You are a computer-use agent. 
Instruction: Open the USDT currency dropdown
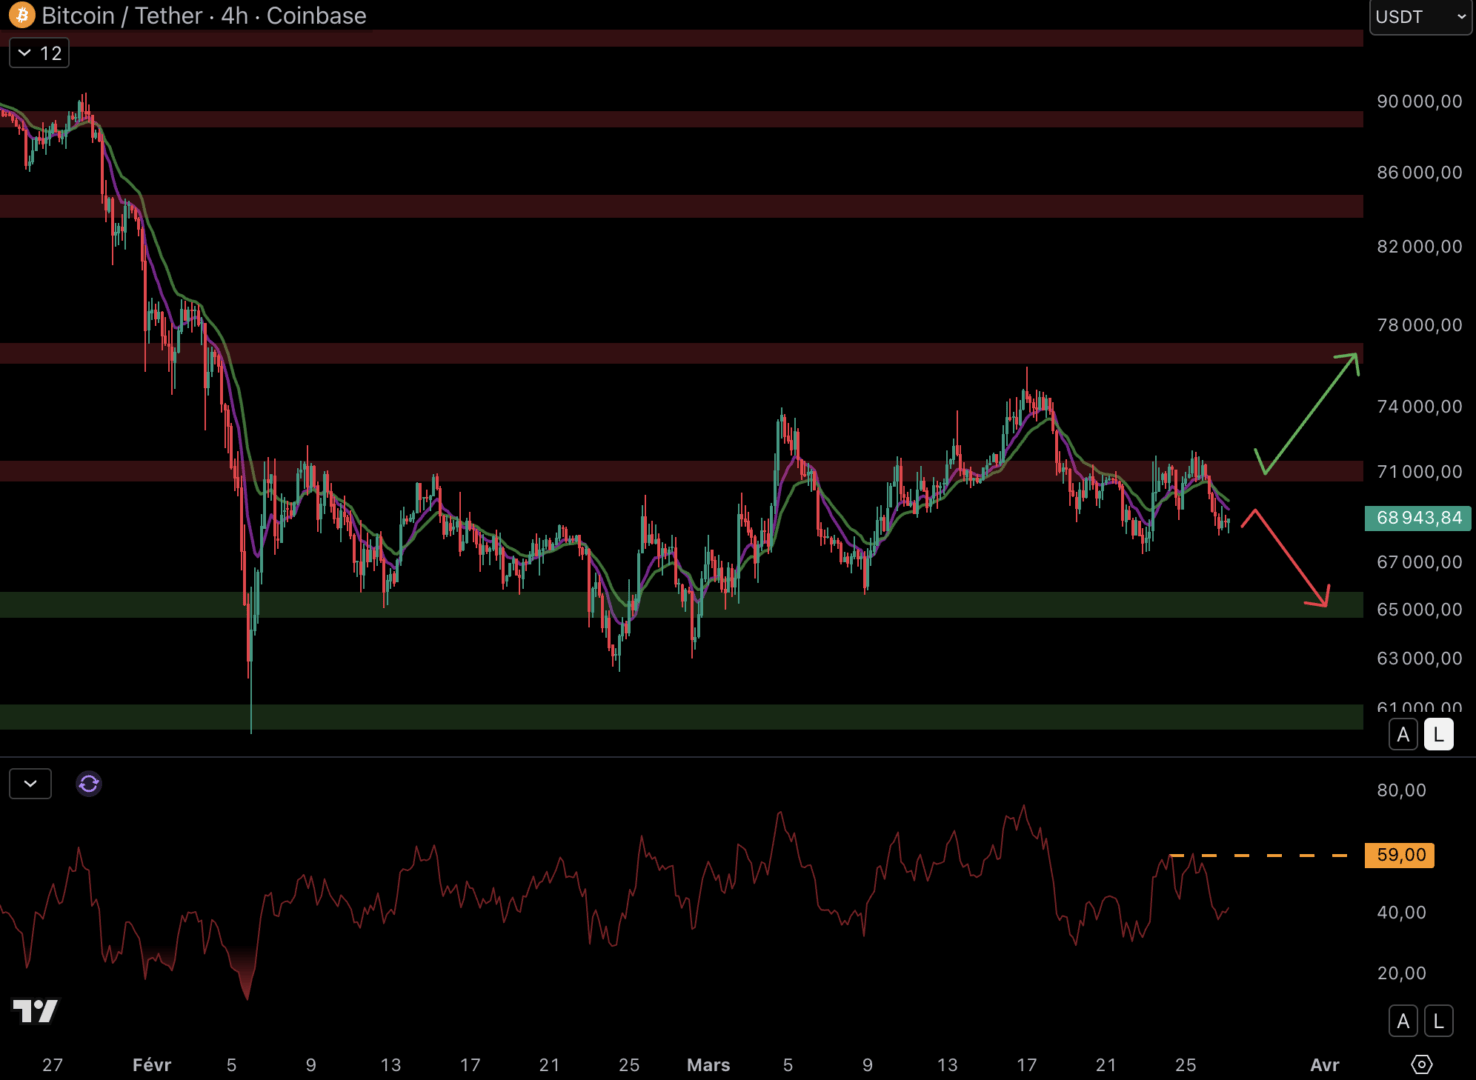pyautogui.click(x=1419, y=17)
